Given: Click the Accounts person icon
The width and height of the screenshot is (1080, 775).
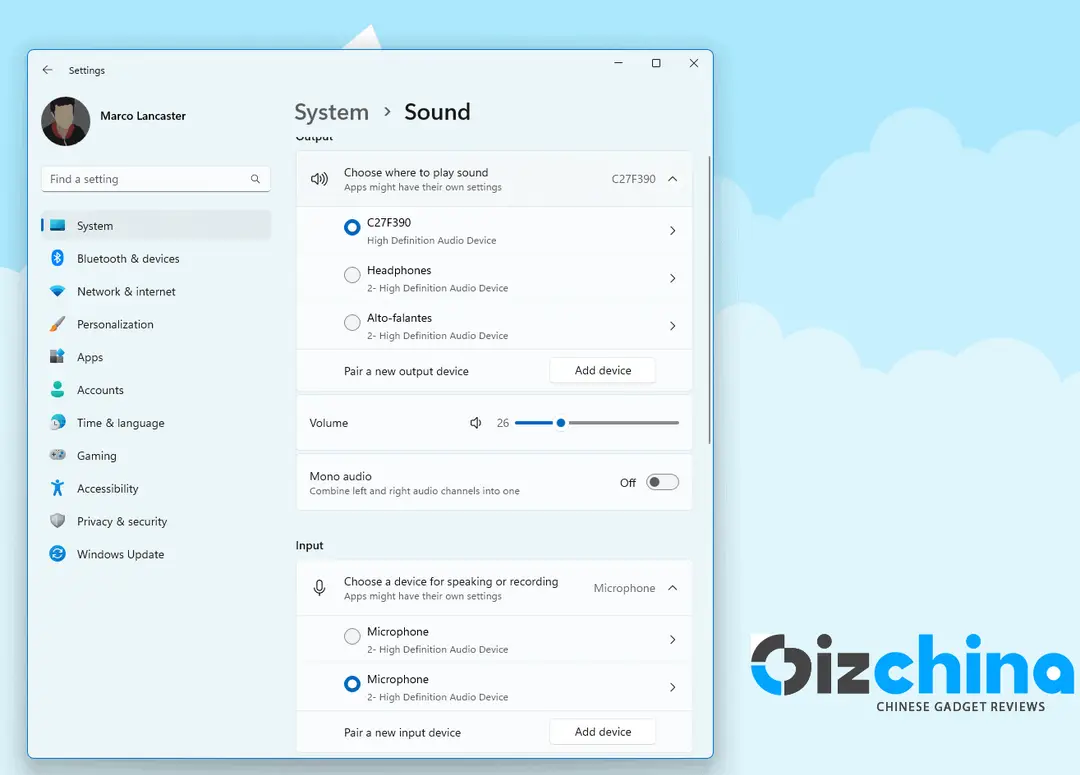Looking at the screenshot, I should [x=58, y=389].
